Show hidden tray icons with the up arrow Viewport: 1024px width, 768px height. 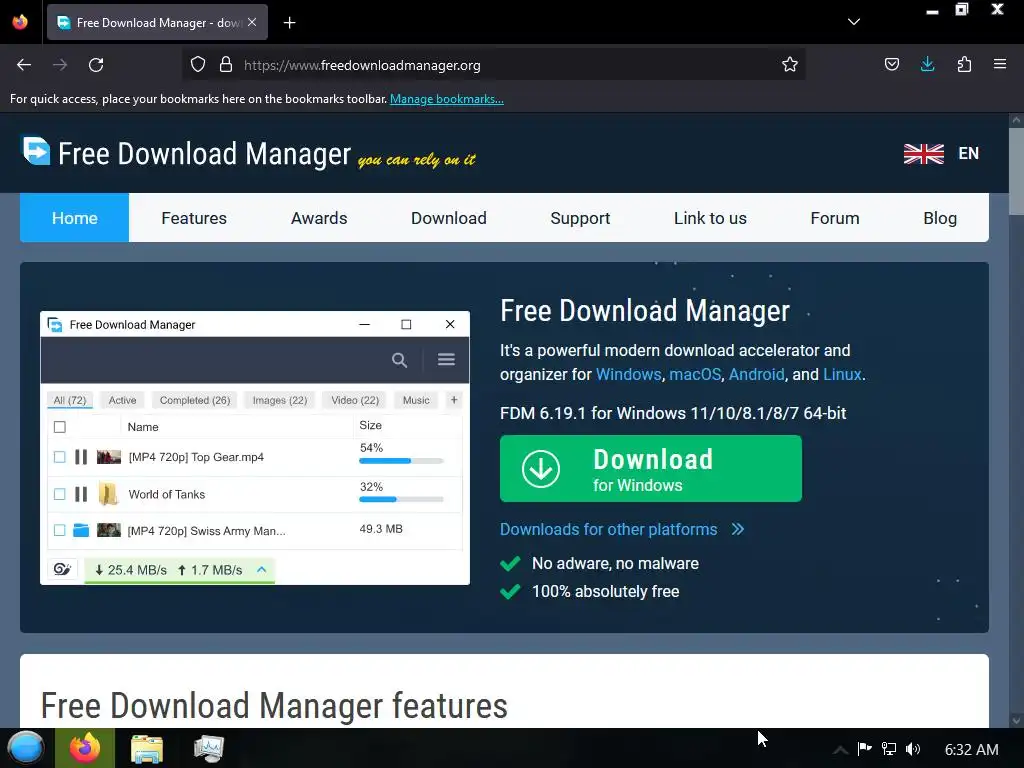(x=840, y=749)
